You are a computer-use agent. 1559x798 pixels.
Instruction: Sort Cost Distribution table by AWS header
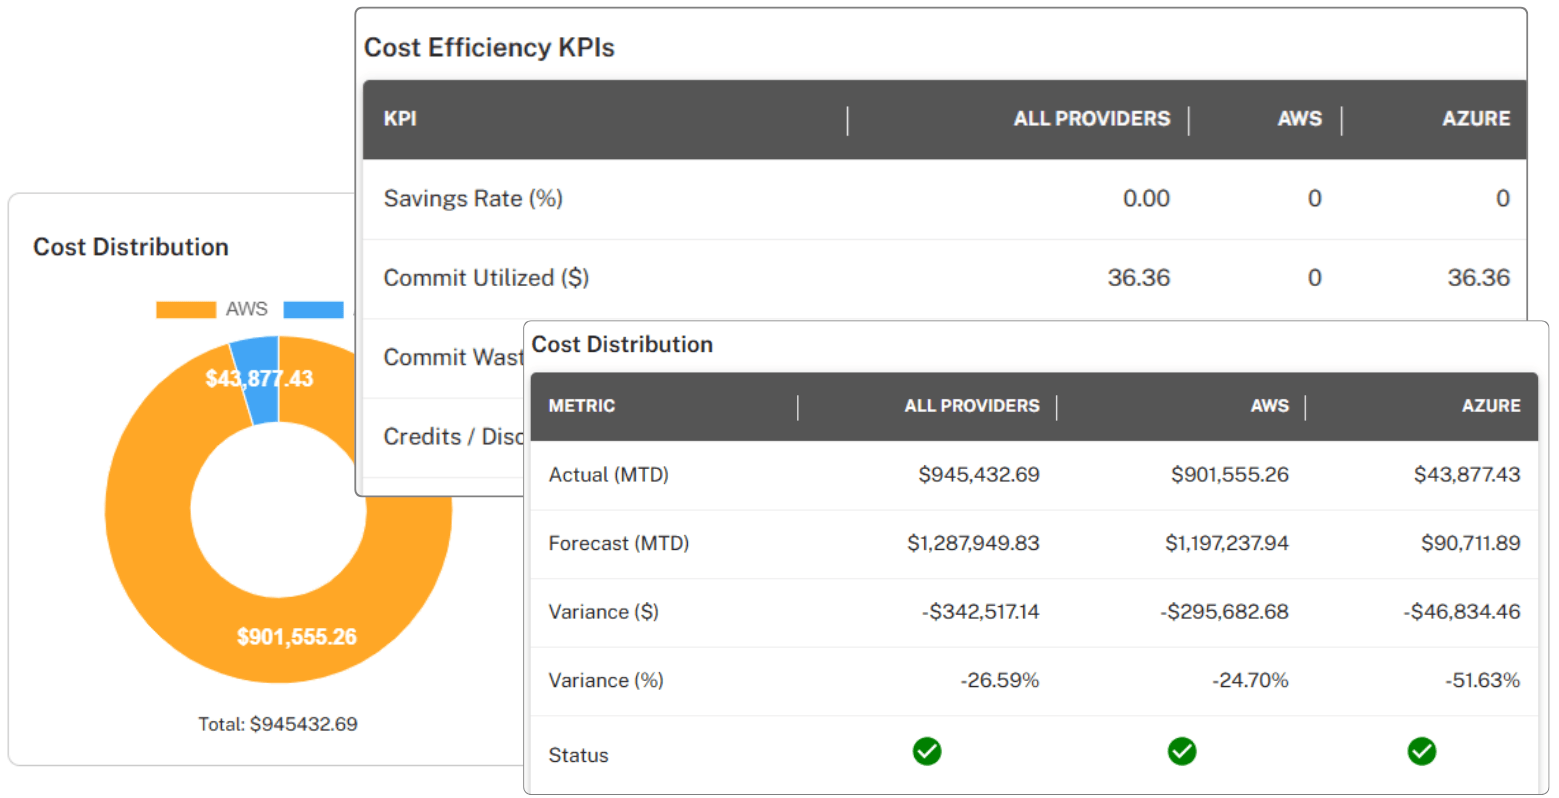pyautogui.click(x=1269, y=406)
